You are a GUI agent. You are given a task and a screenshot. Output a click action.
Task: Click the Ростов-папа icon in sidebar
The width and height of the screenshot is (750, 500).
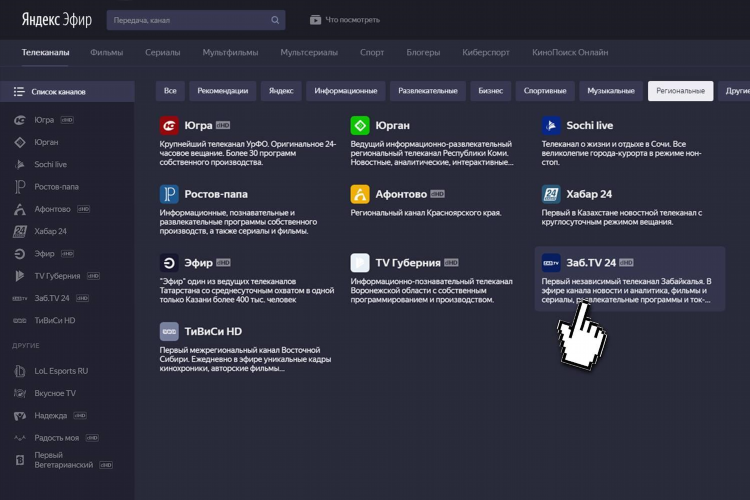pos(20,187)
